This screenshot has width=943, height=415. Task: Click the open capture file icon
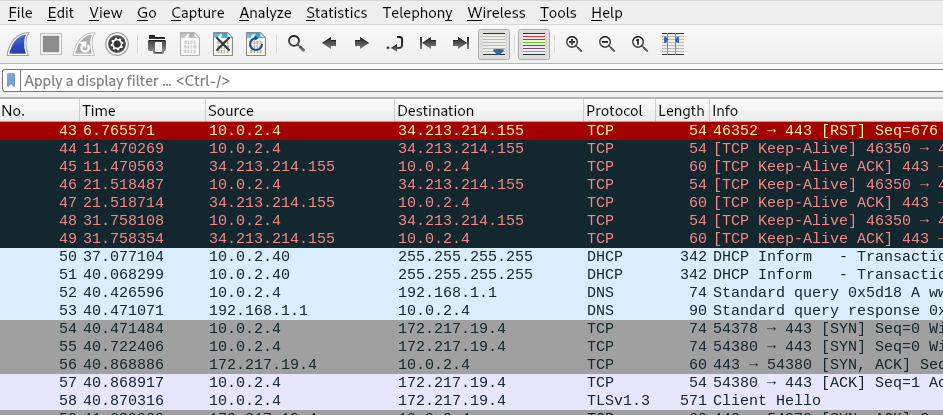click(157, 44)
